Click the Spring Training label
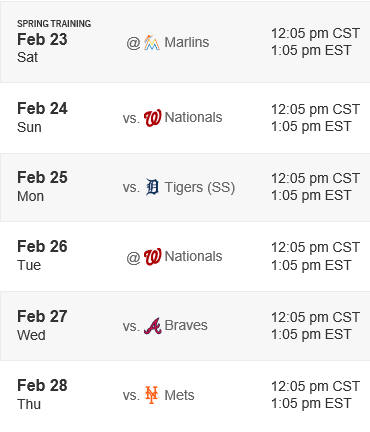The width and height of the screenshot is (370, 432). pos(54,24)
